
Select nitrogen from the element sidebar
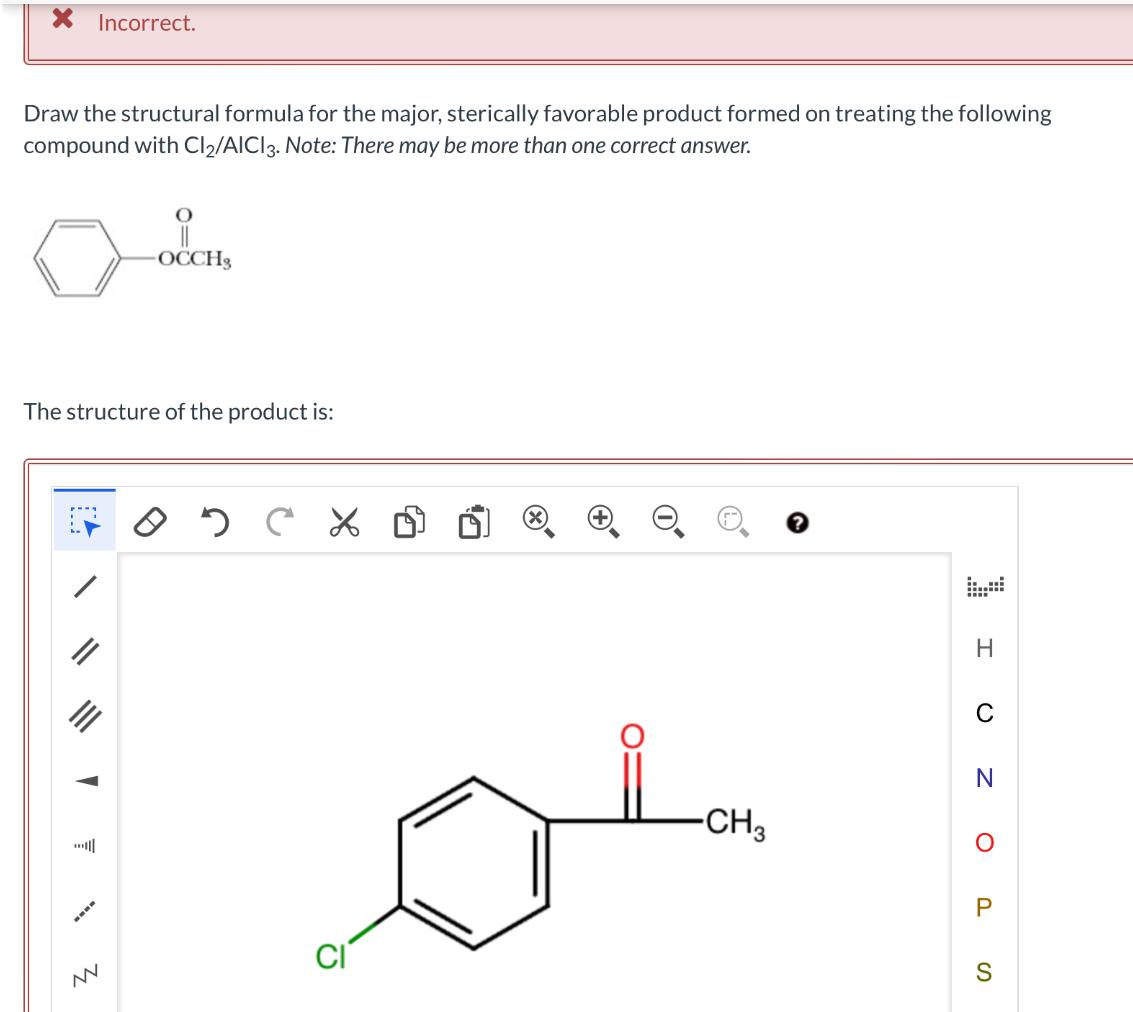[986, 778]
